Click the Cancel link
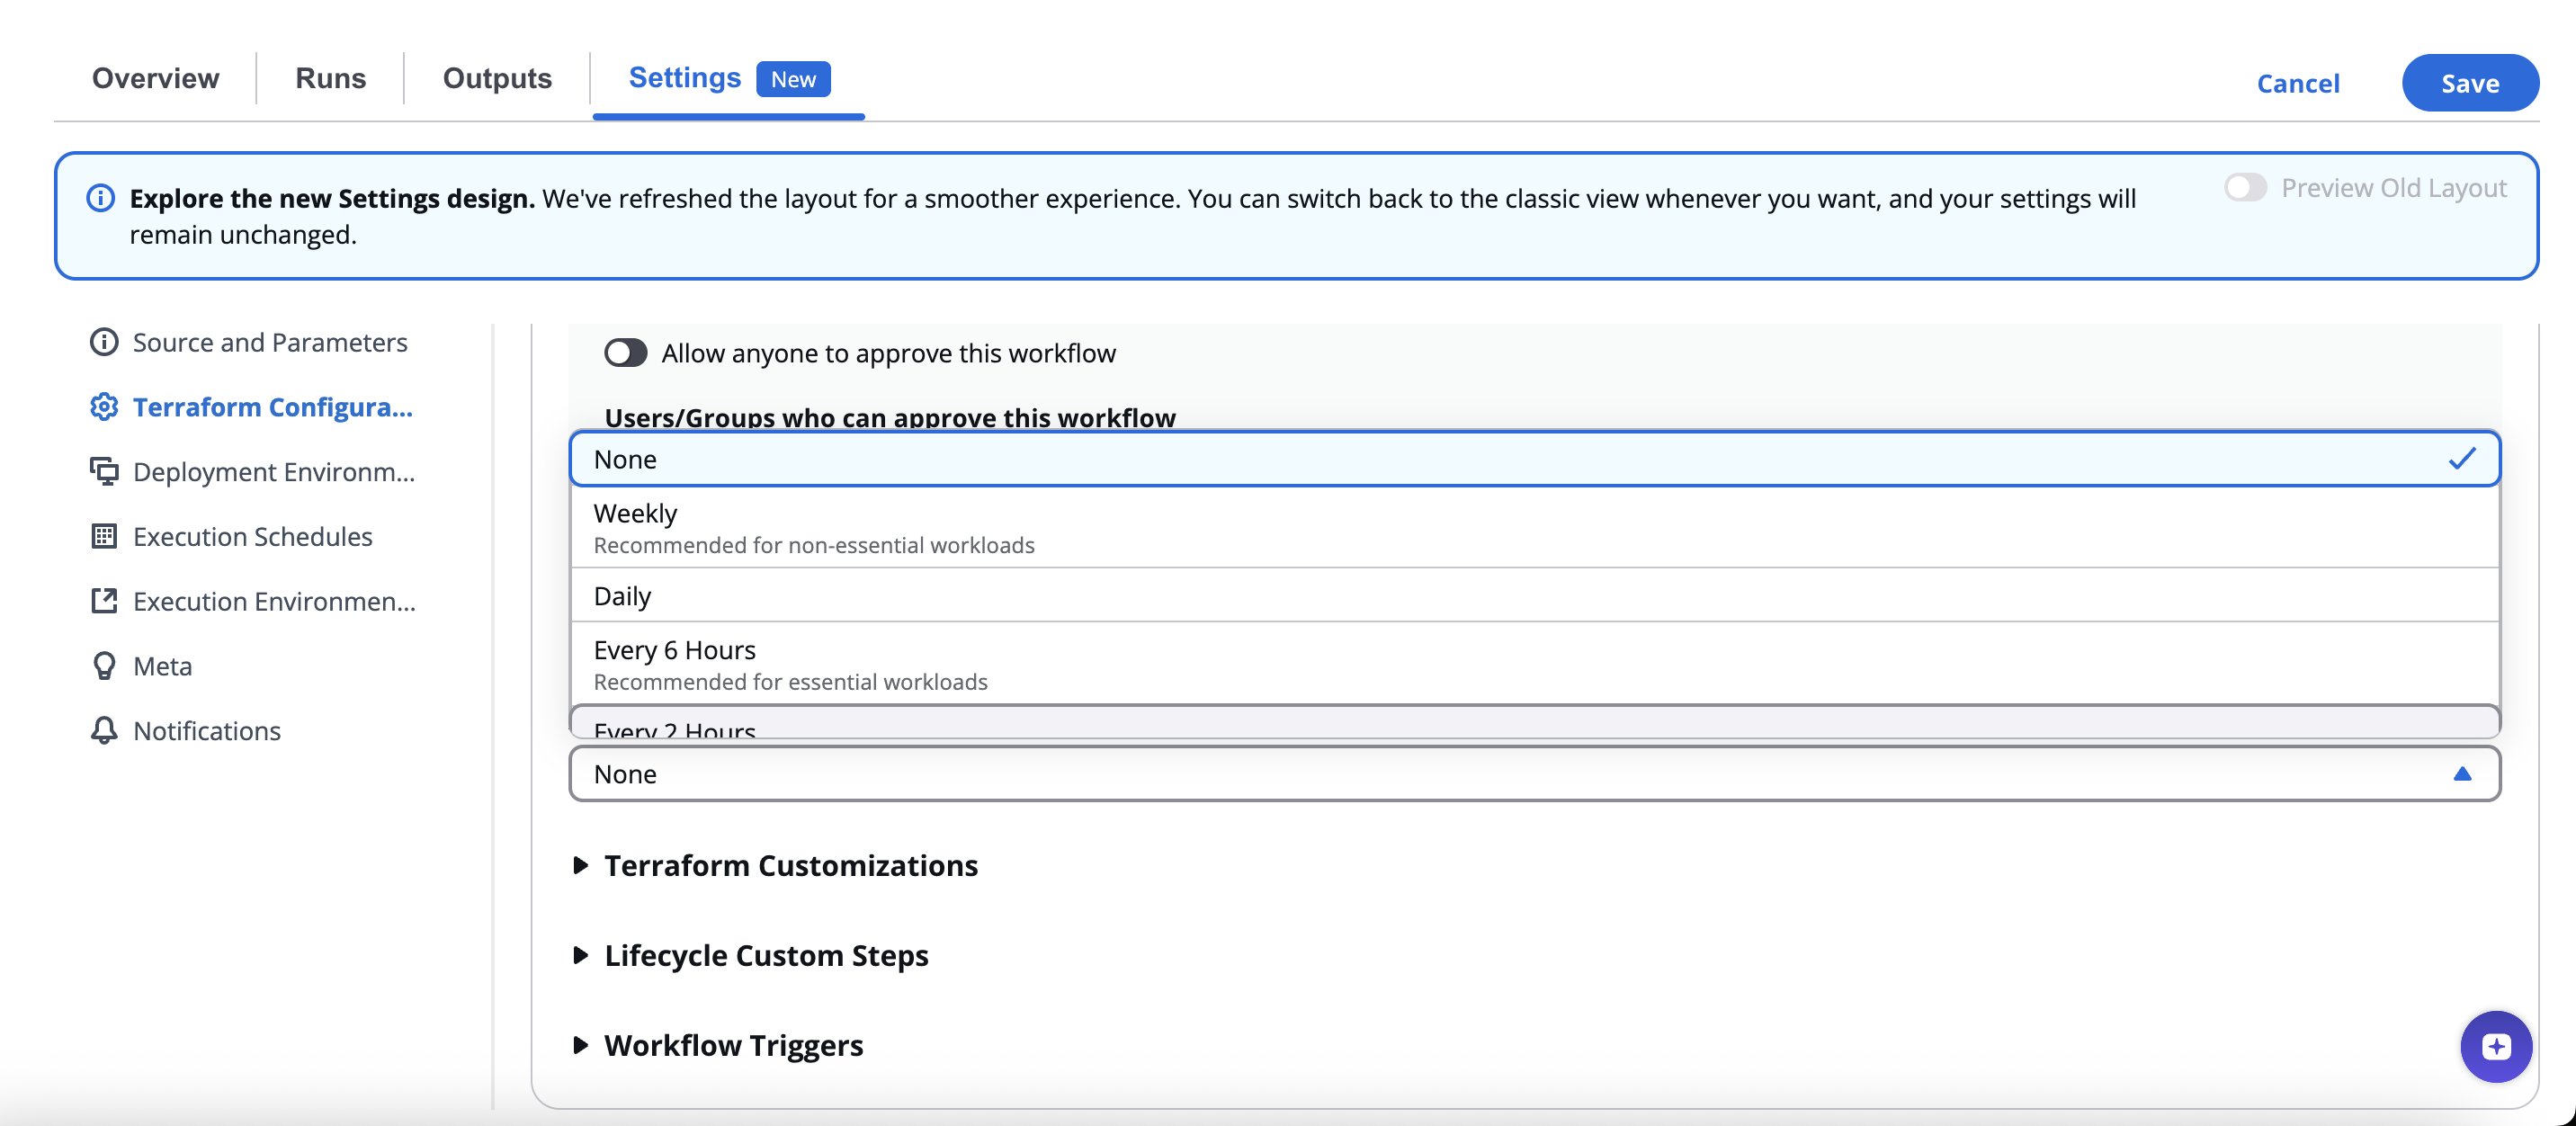2576x1126 pixels. coord(2297,83)
